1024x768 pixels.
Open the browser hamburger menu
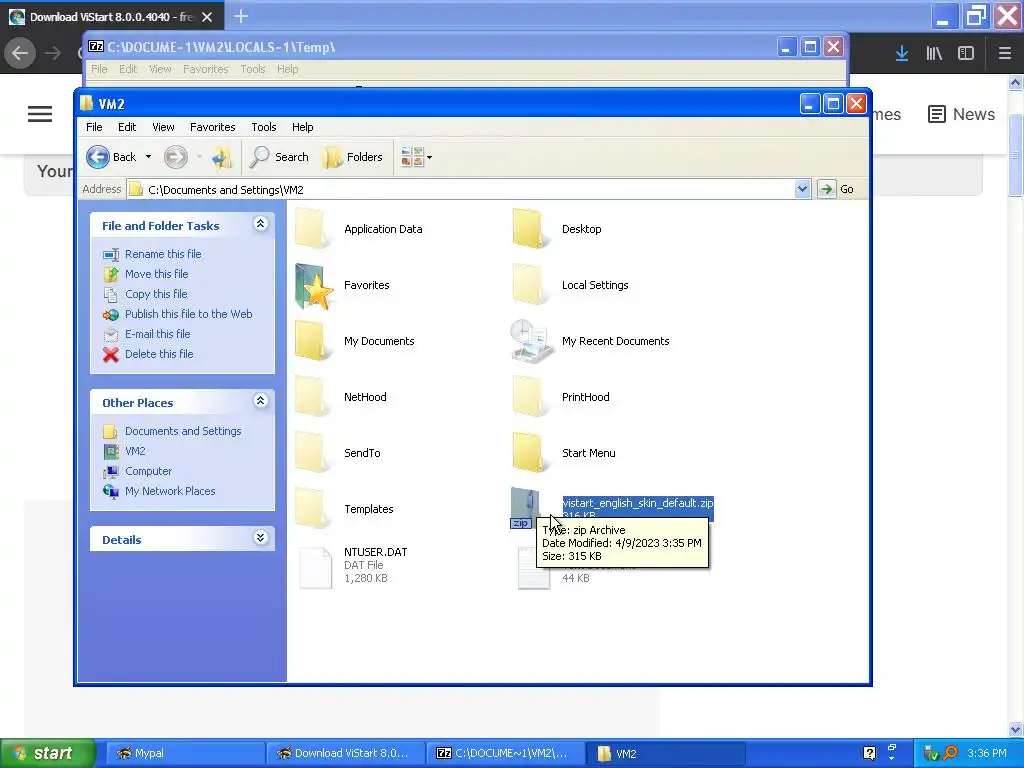pyautogui.click(x=1004, y=53)
